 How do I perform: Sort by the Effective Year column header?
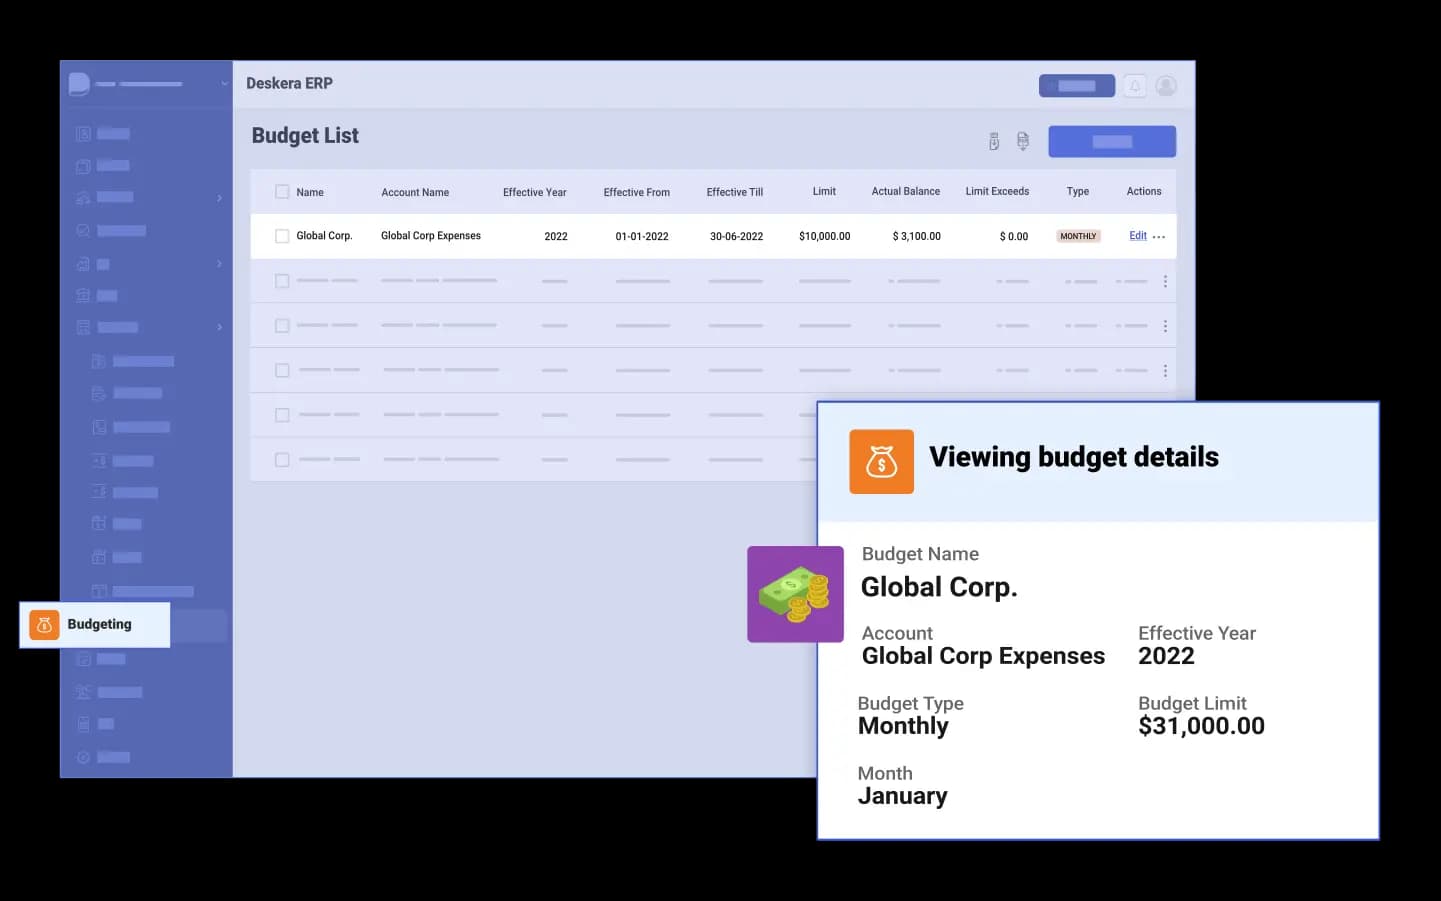click(534, 192)
